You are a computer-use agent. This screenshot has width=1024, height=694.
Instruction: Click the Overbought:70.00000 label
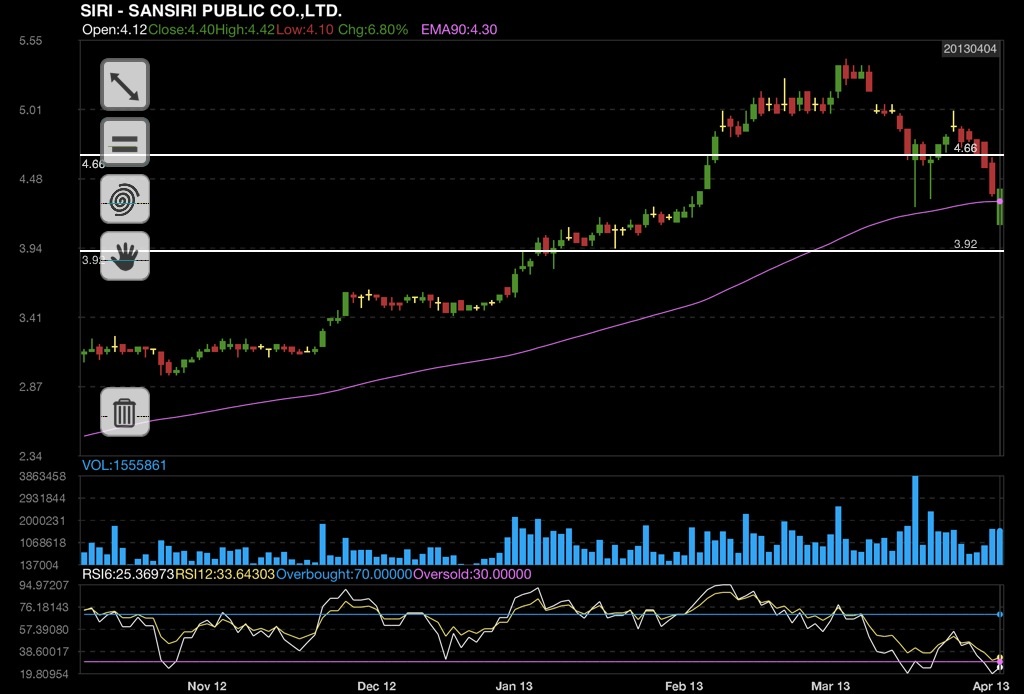click(345, 575)
